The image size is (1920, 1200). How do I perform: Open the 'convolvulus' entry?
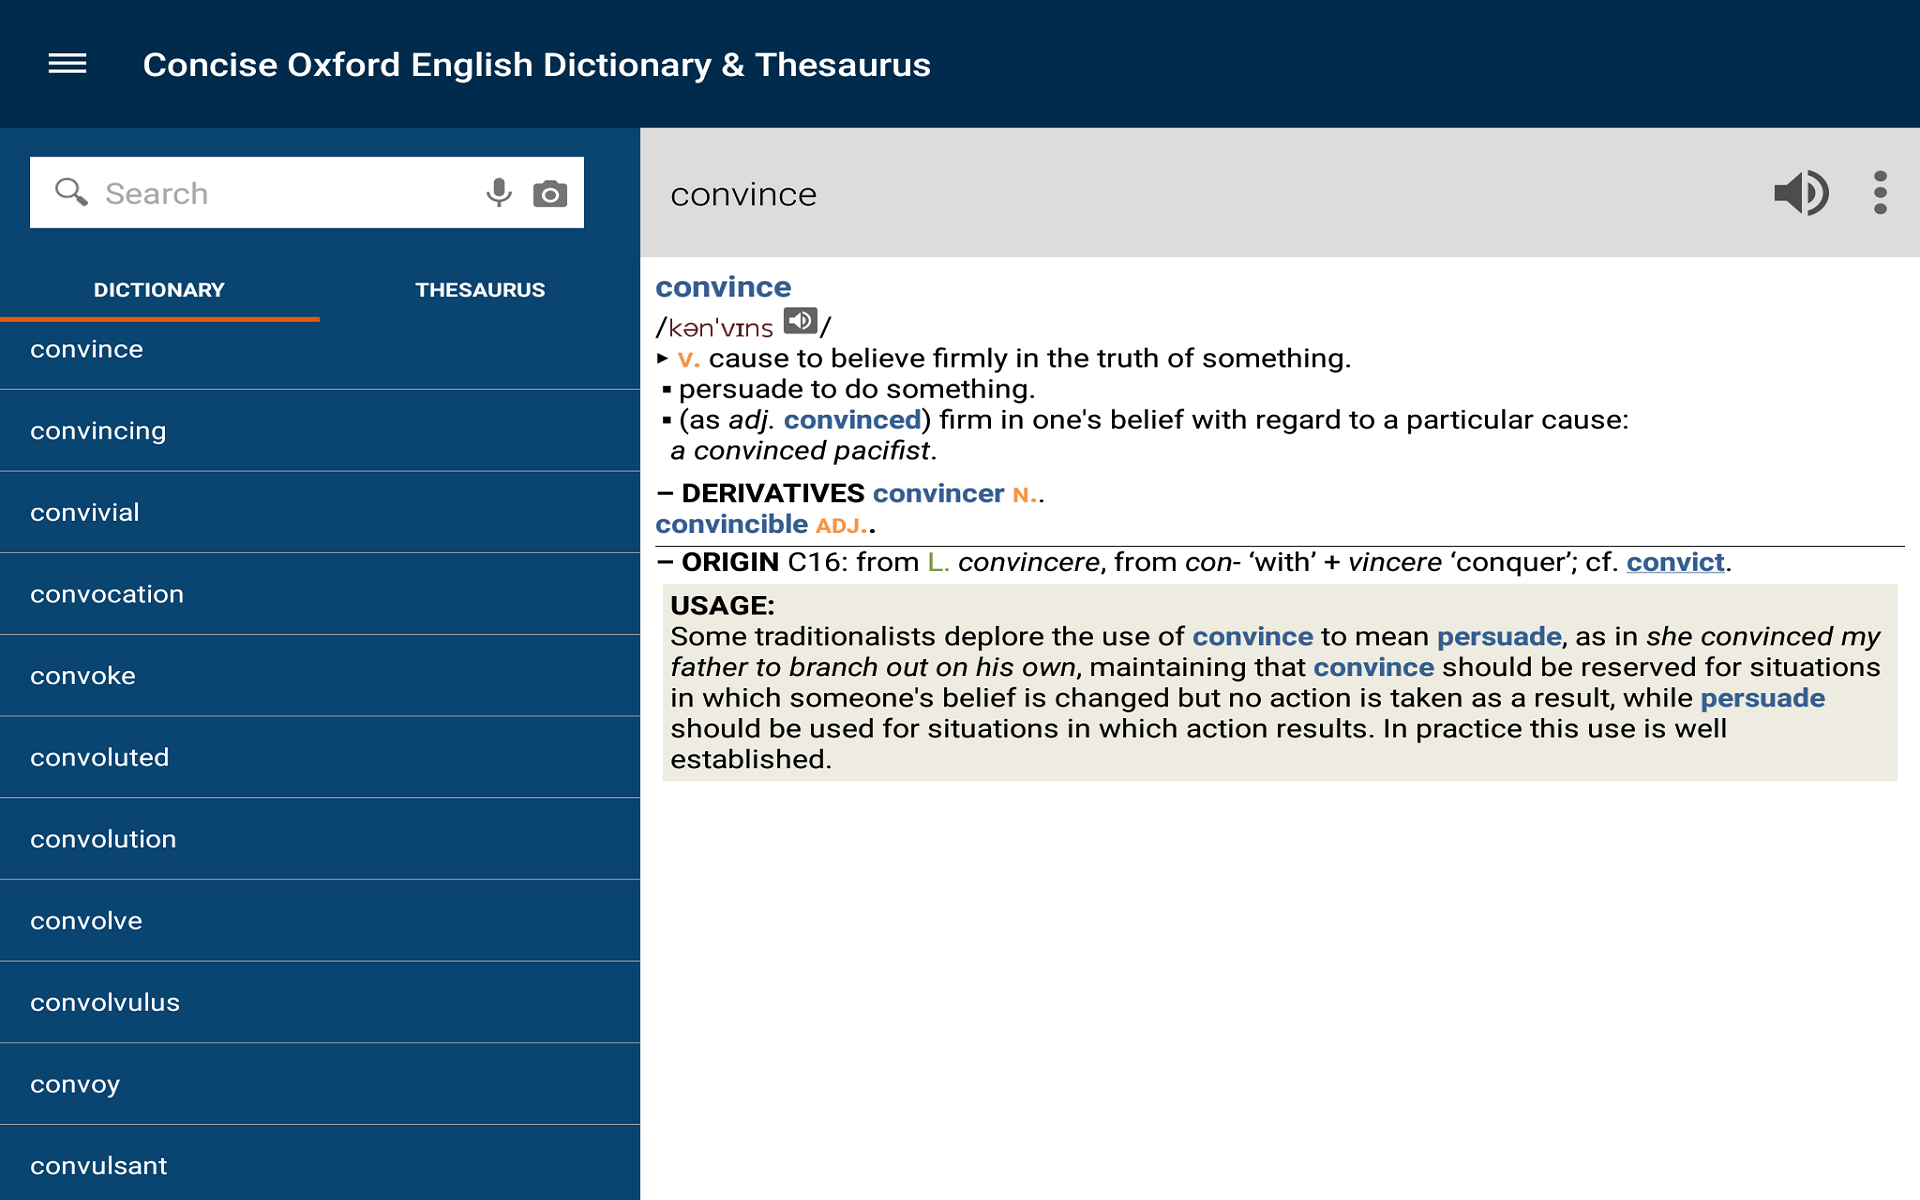(x=320, y=1002)
